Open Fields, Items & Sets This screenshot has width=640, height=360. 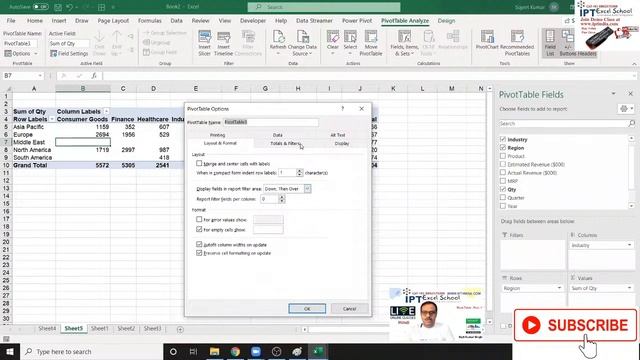point(404,42)
